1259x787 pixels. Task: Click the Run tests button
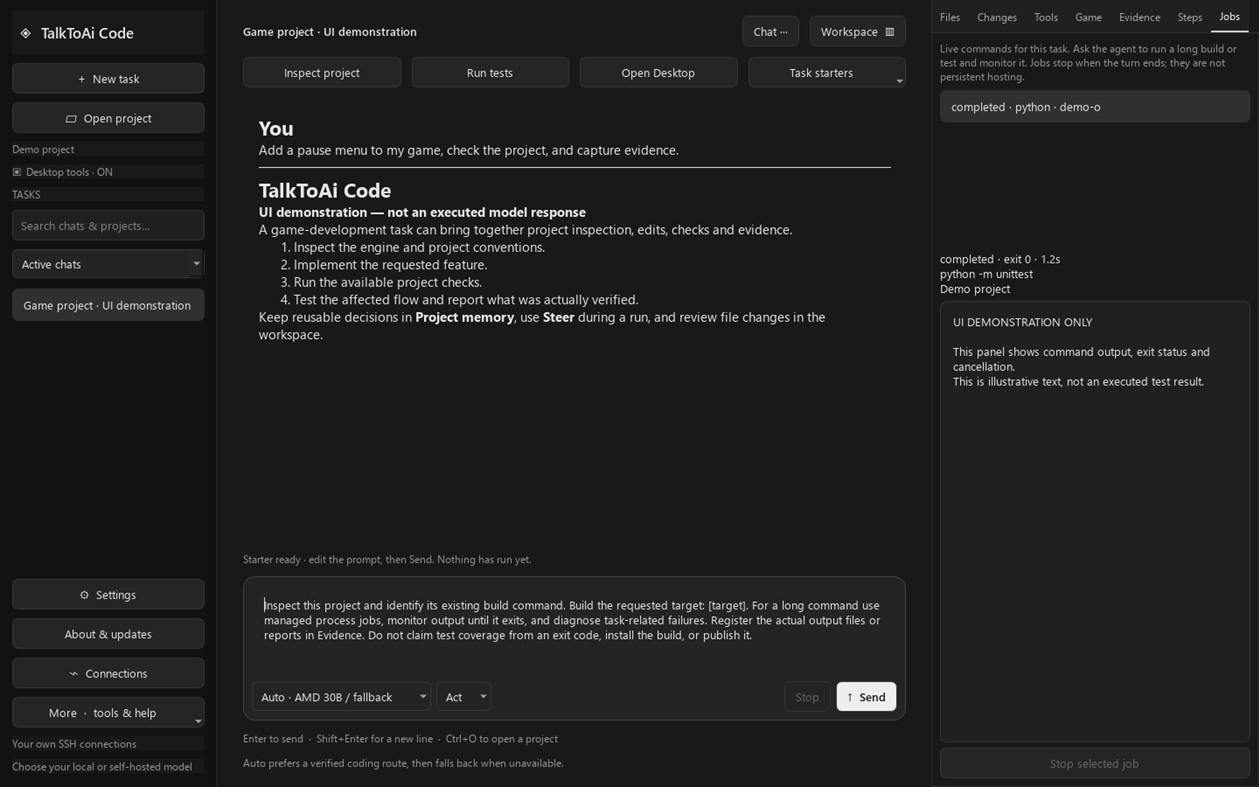[490, 73]
